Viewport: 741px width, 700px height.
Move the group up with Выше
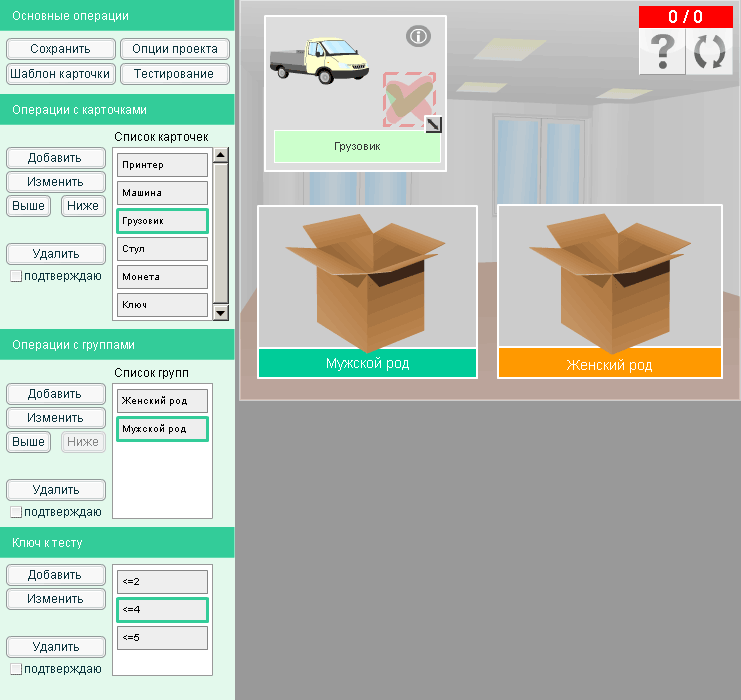pyautogui.click(x=28, y=442)
